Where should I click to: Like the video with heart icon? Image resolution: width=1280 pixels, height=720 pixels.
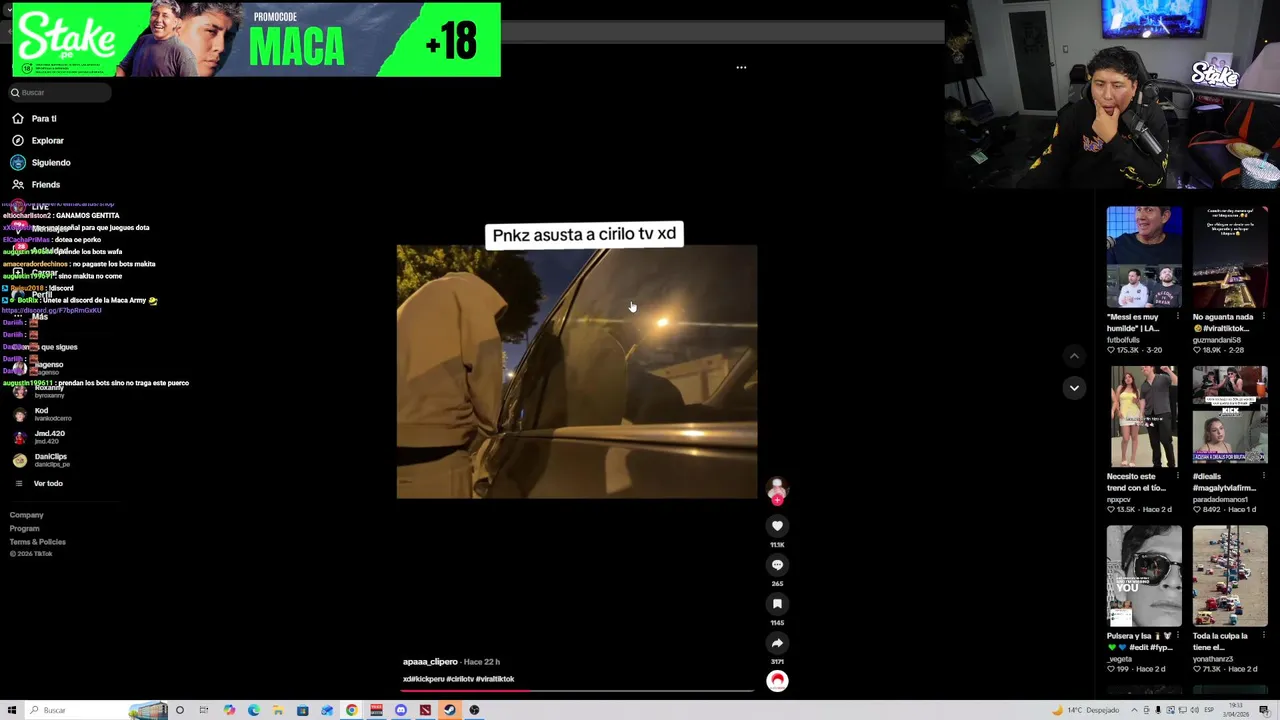pyautogui.click(x=777, y=526)
